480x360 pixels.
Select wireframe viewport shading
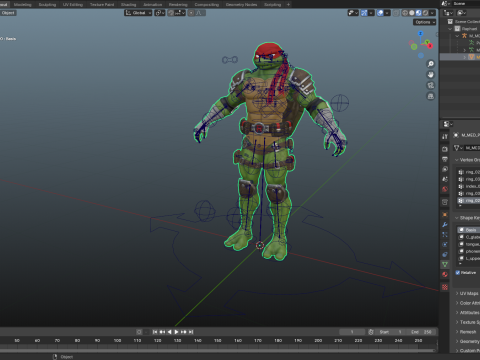tap(405, 13)
